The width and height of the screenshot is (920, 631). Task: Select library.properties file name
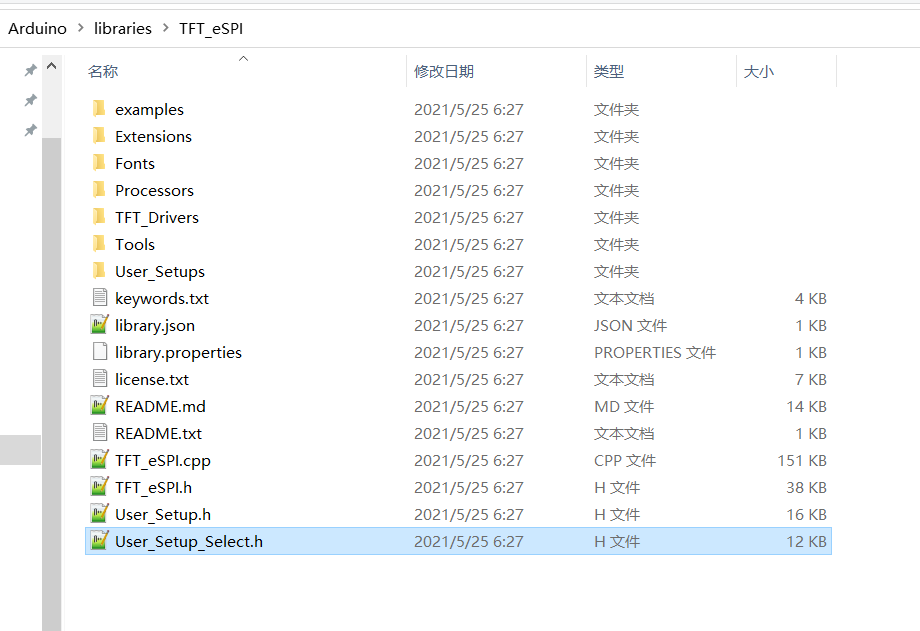click(x=178, y=353)
